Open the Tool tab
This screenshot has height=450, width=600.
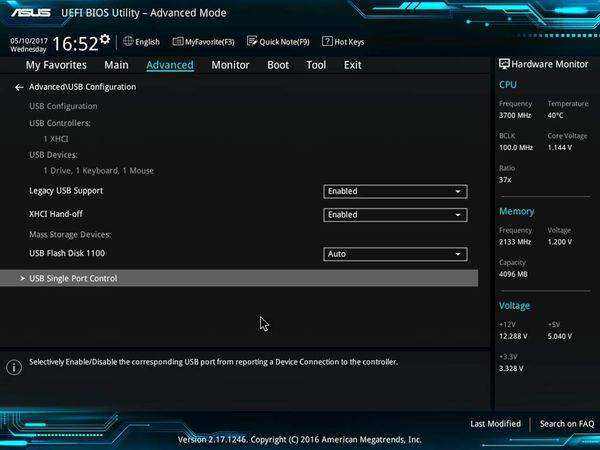pos(316,65)
